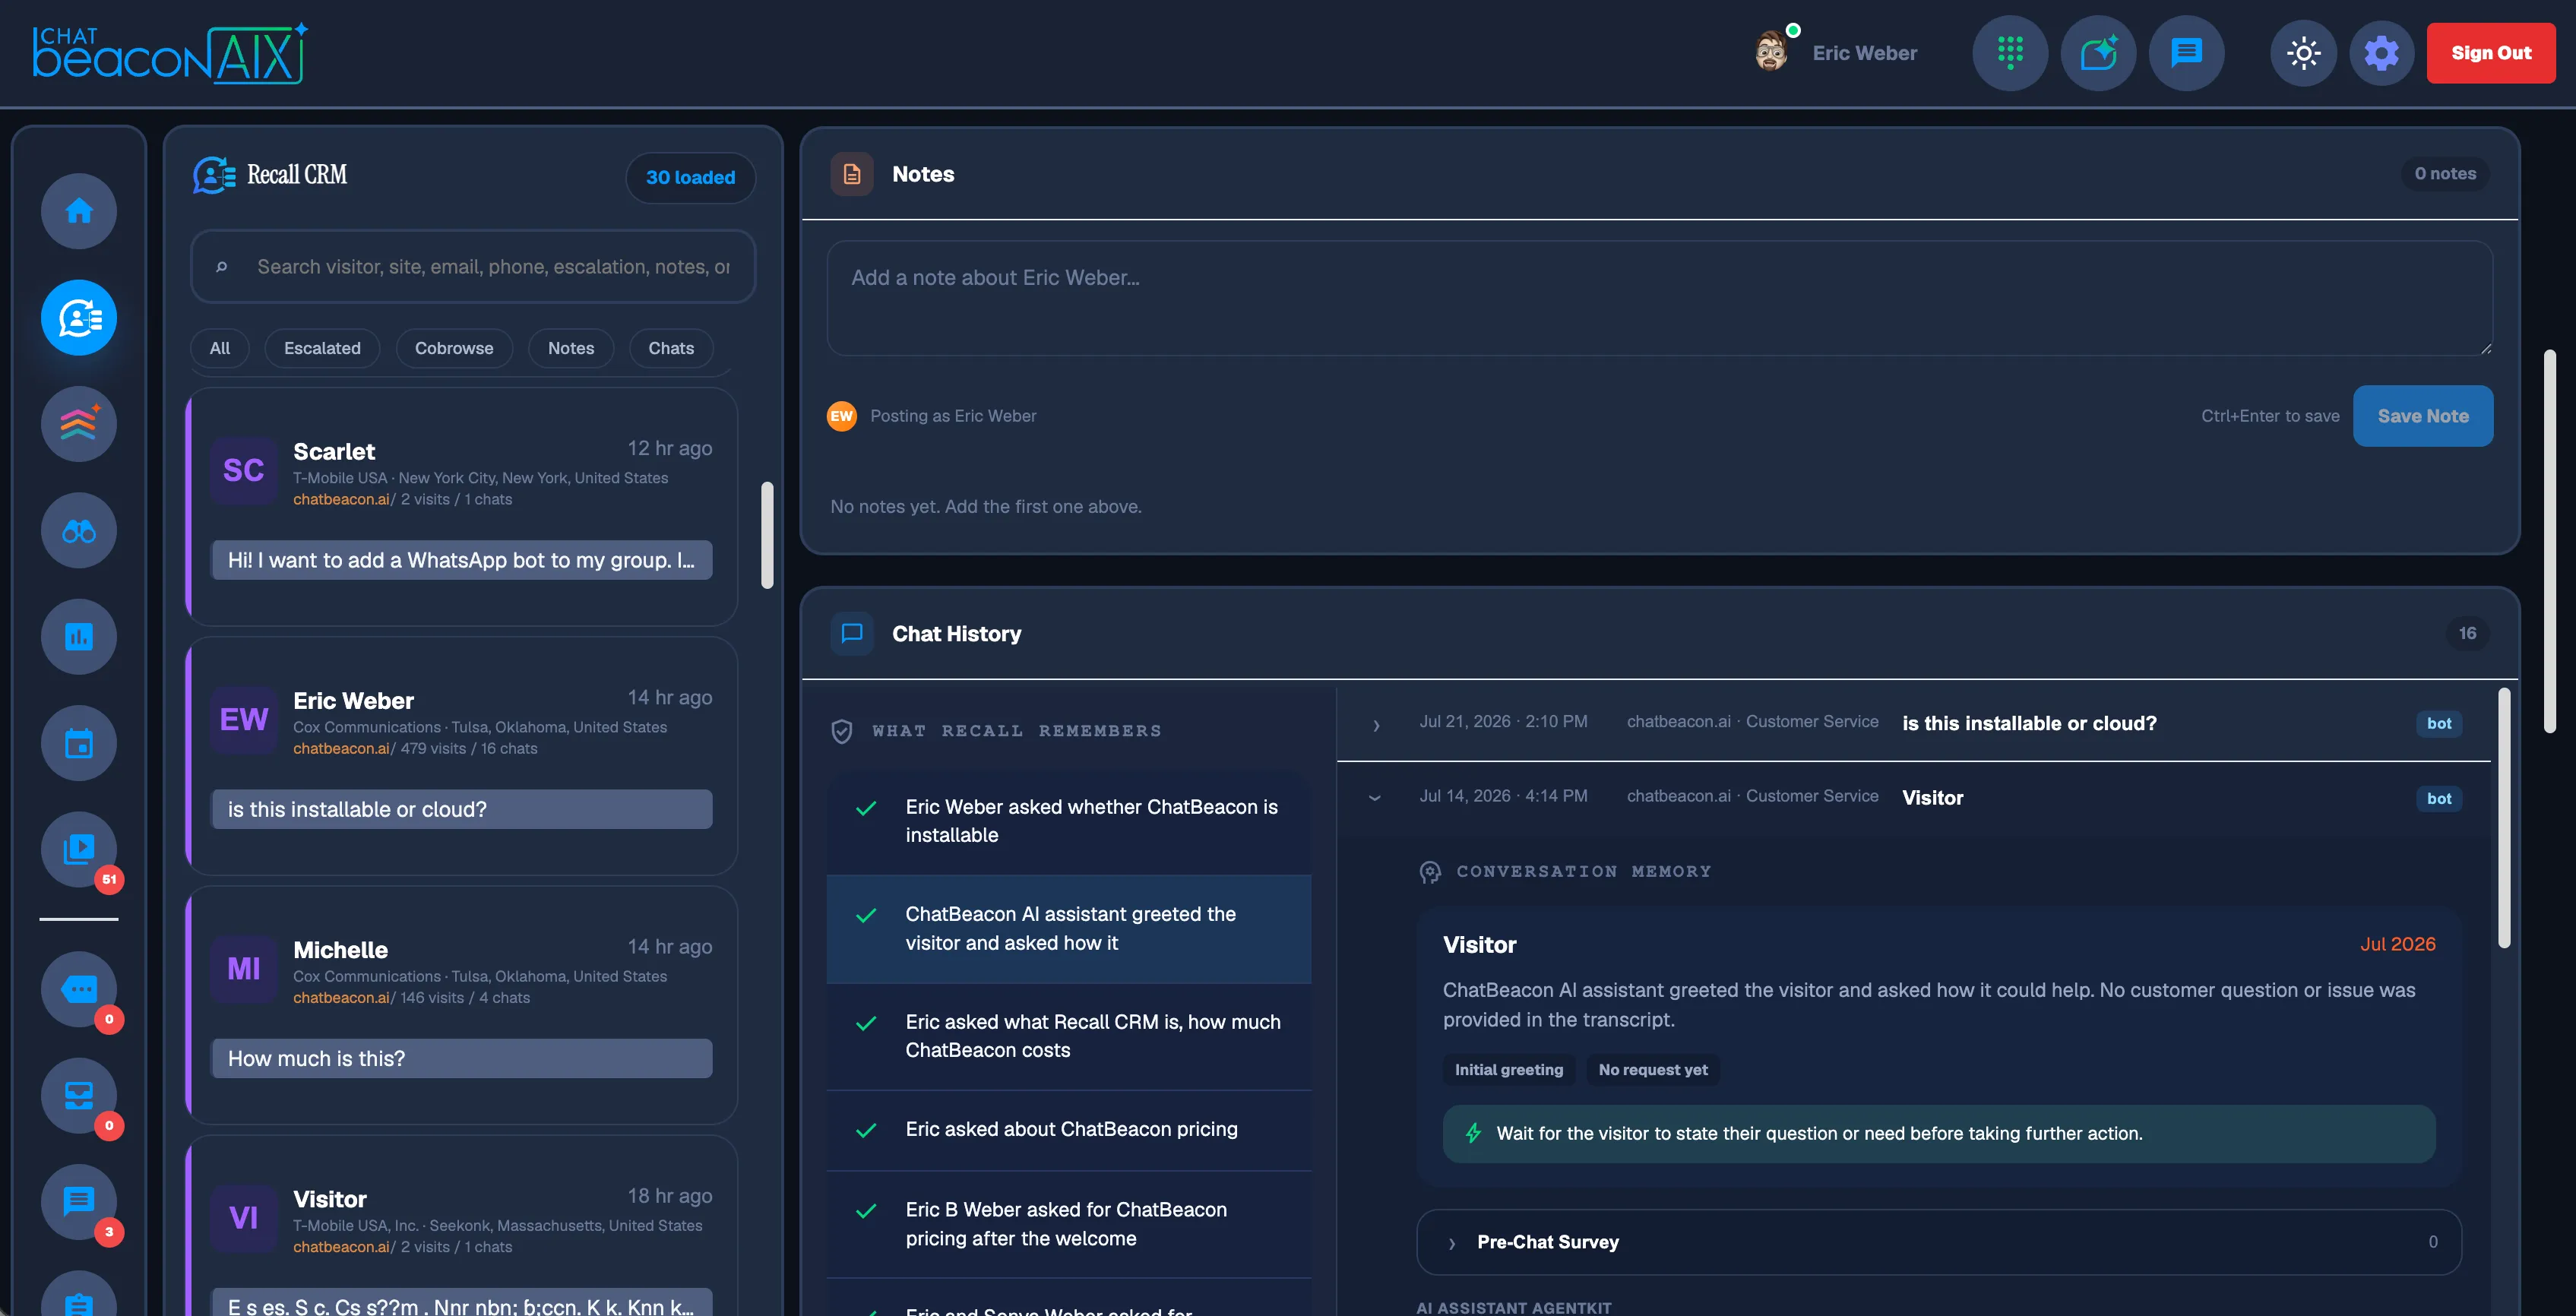Click the visitor list scrollbar

tap(767, 535)
